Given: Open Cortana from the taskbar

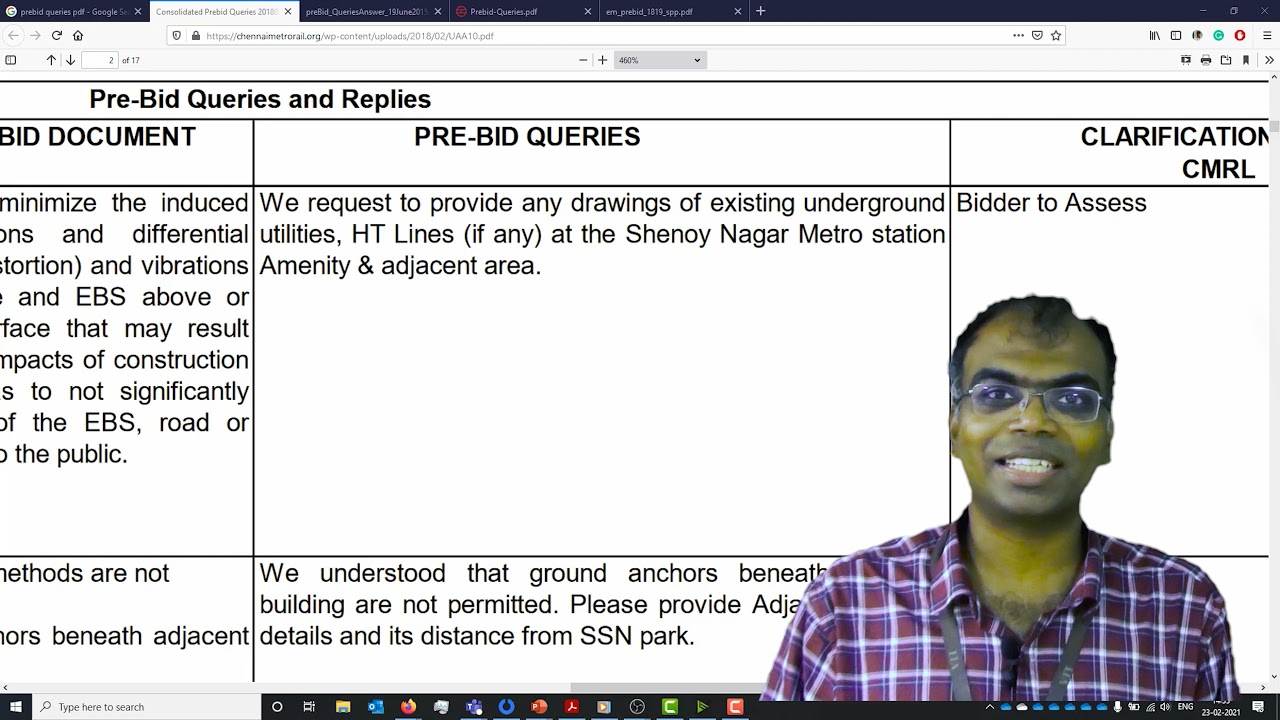Looking at the screenshot, I should 277,707.
